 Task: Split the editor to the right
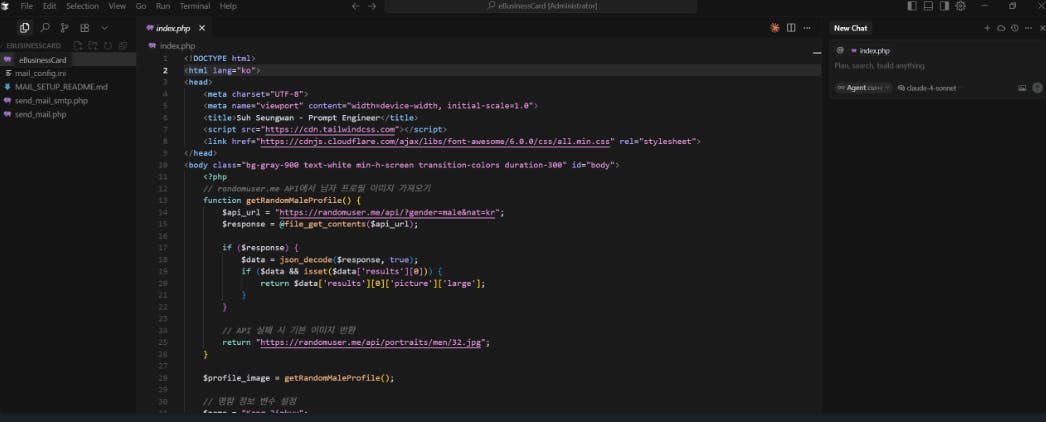point(791,28)
